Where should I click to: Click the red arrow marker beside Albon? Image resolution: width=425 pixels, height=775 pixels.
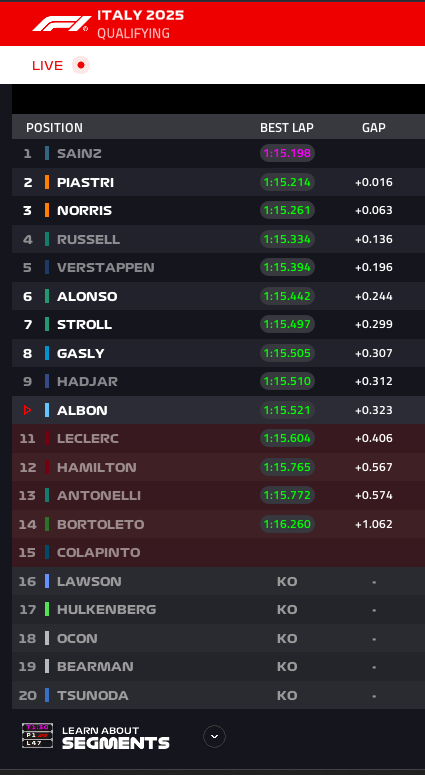(28, 410)
